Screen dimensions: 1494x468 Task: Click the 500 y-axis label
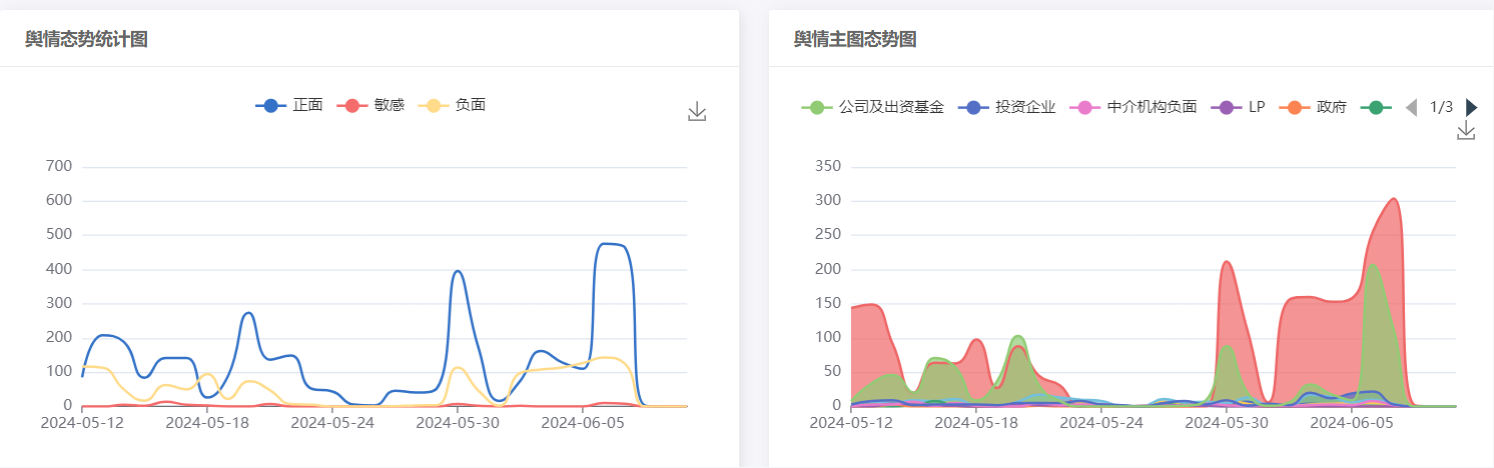(x=59, y=234)
